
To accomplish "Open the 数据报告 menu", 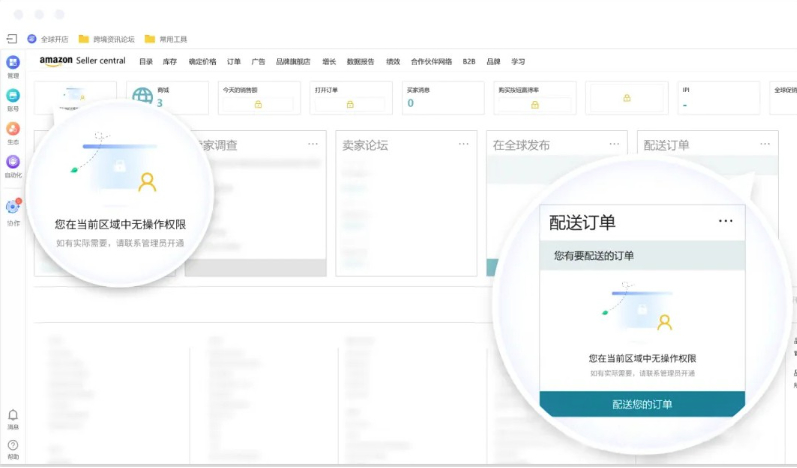I will coord(360,61).
